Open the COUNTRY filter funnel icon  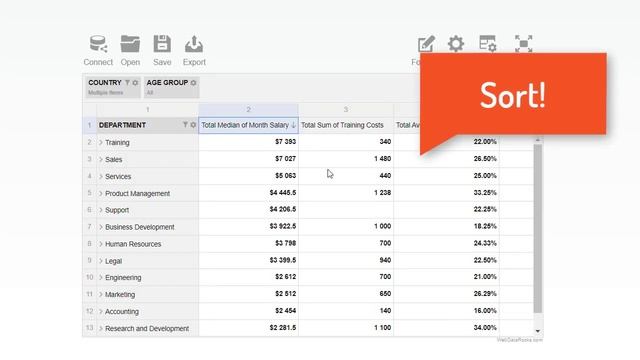click(127, 83)
